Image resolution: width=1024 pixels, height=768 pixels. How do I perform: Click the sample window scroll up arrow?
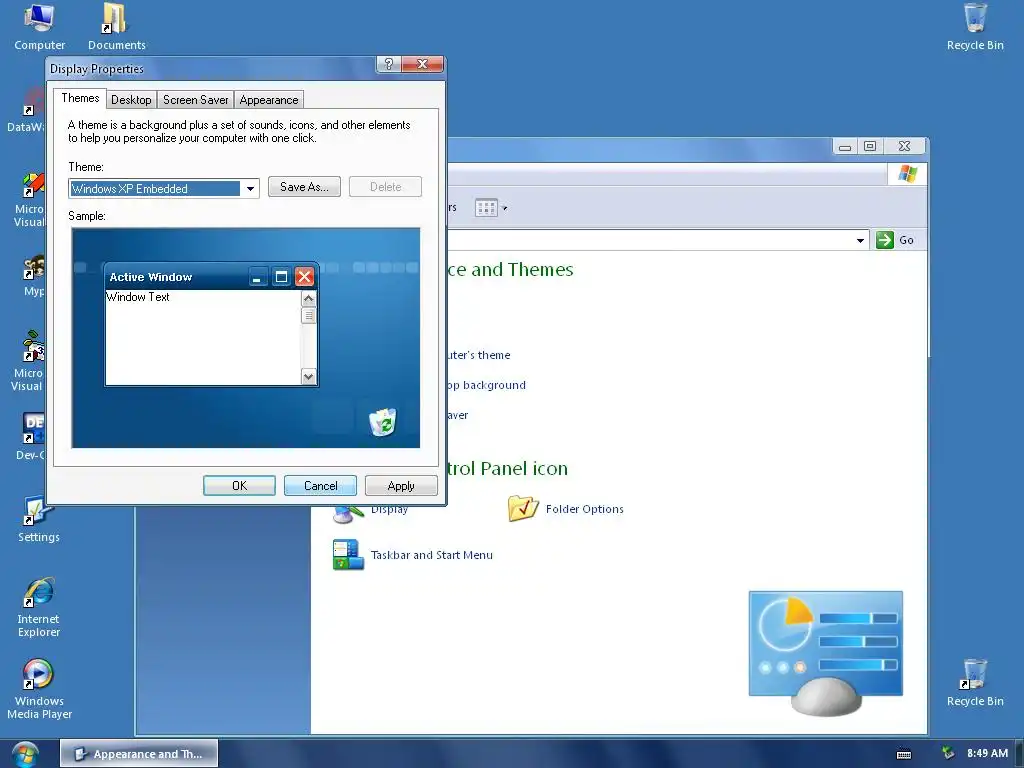[309, 298]
